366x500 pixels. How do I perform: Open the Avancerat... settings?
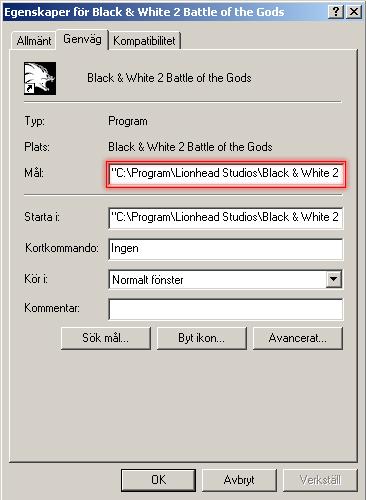[x=298, y=338]
